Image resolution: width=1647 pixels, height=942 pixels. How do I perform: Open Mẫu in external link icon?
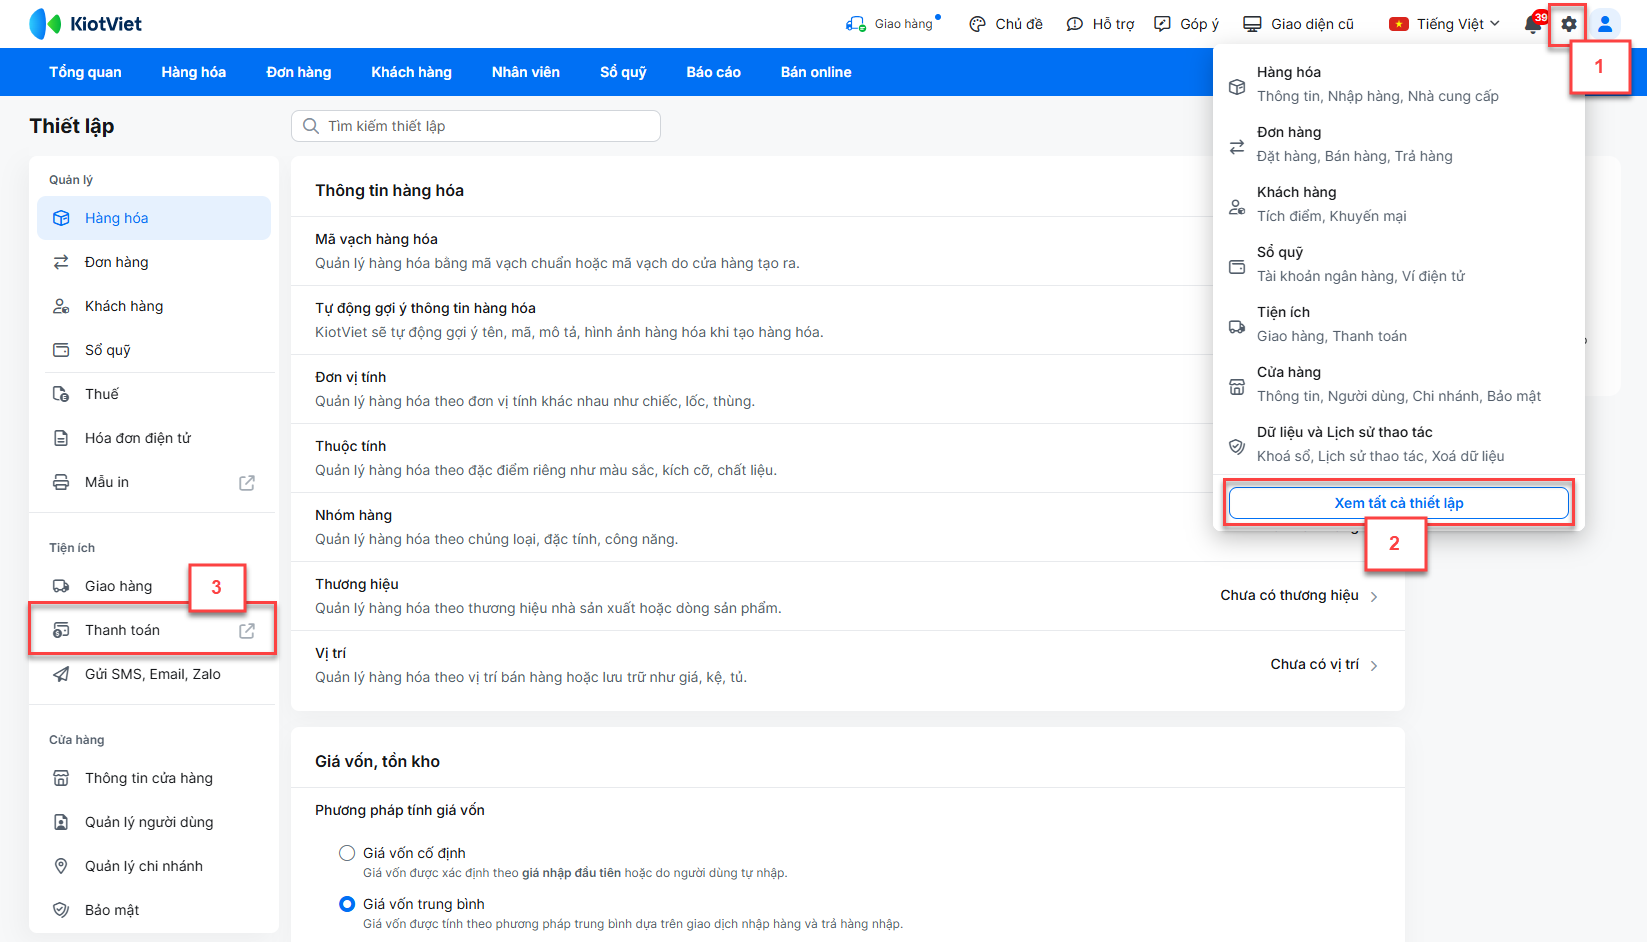[247, 483]
